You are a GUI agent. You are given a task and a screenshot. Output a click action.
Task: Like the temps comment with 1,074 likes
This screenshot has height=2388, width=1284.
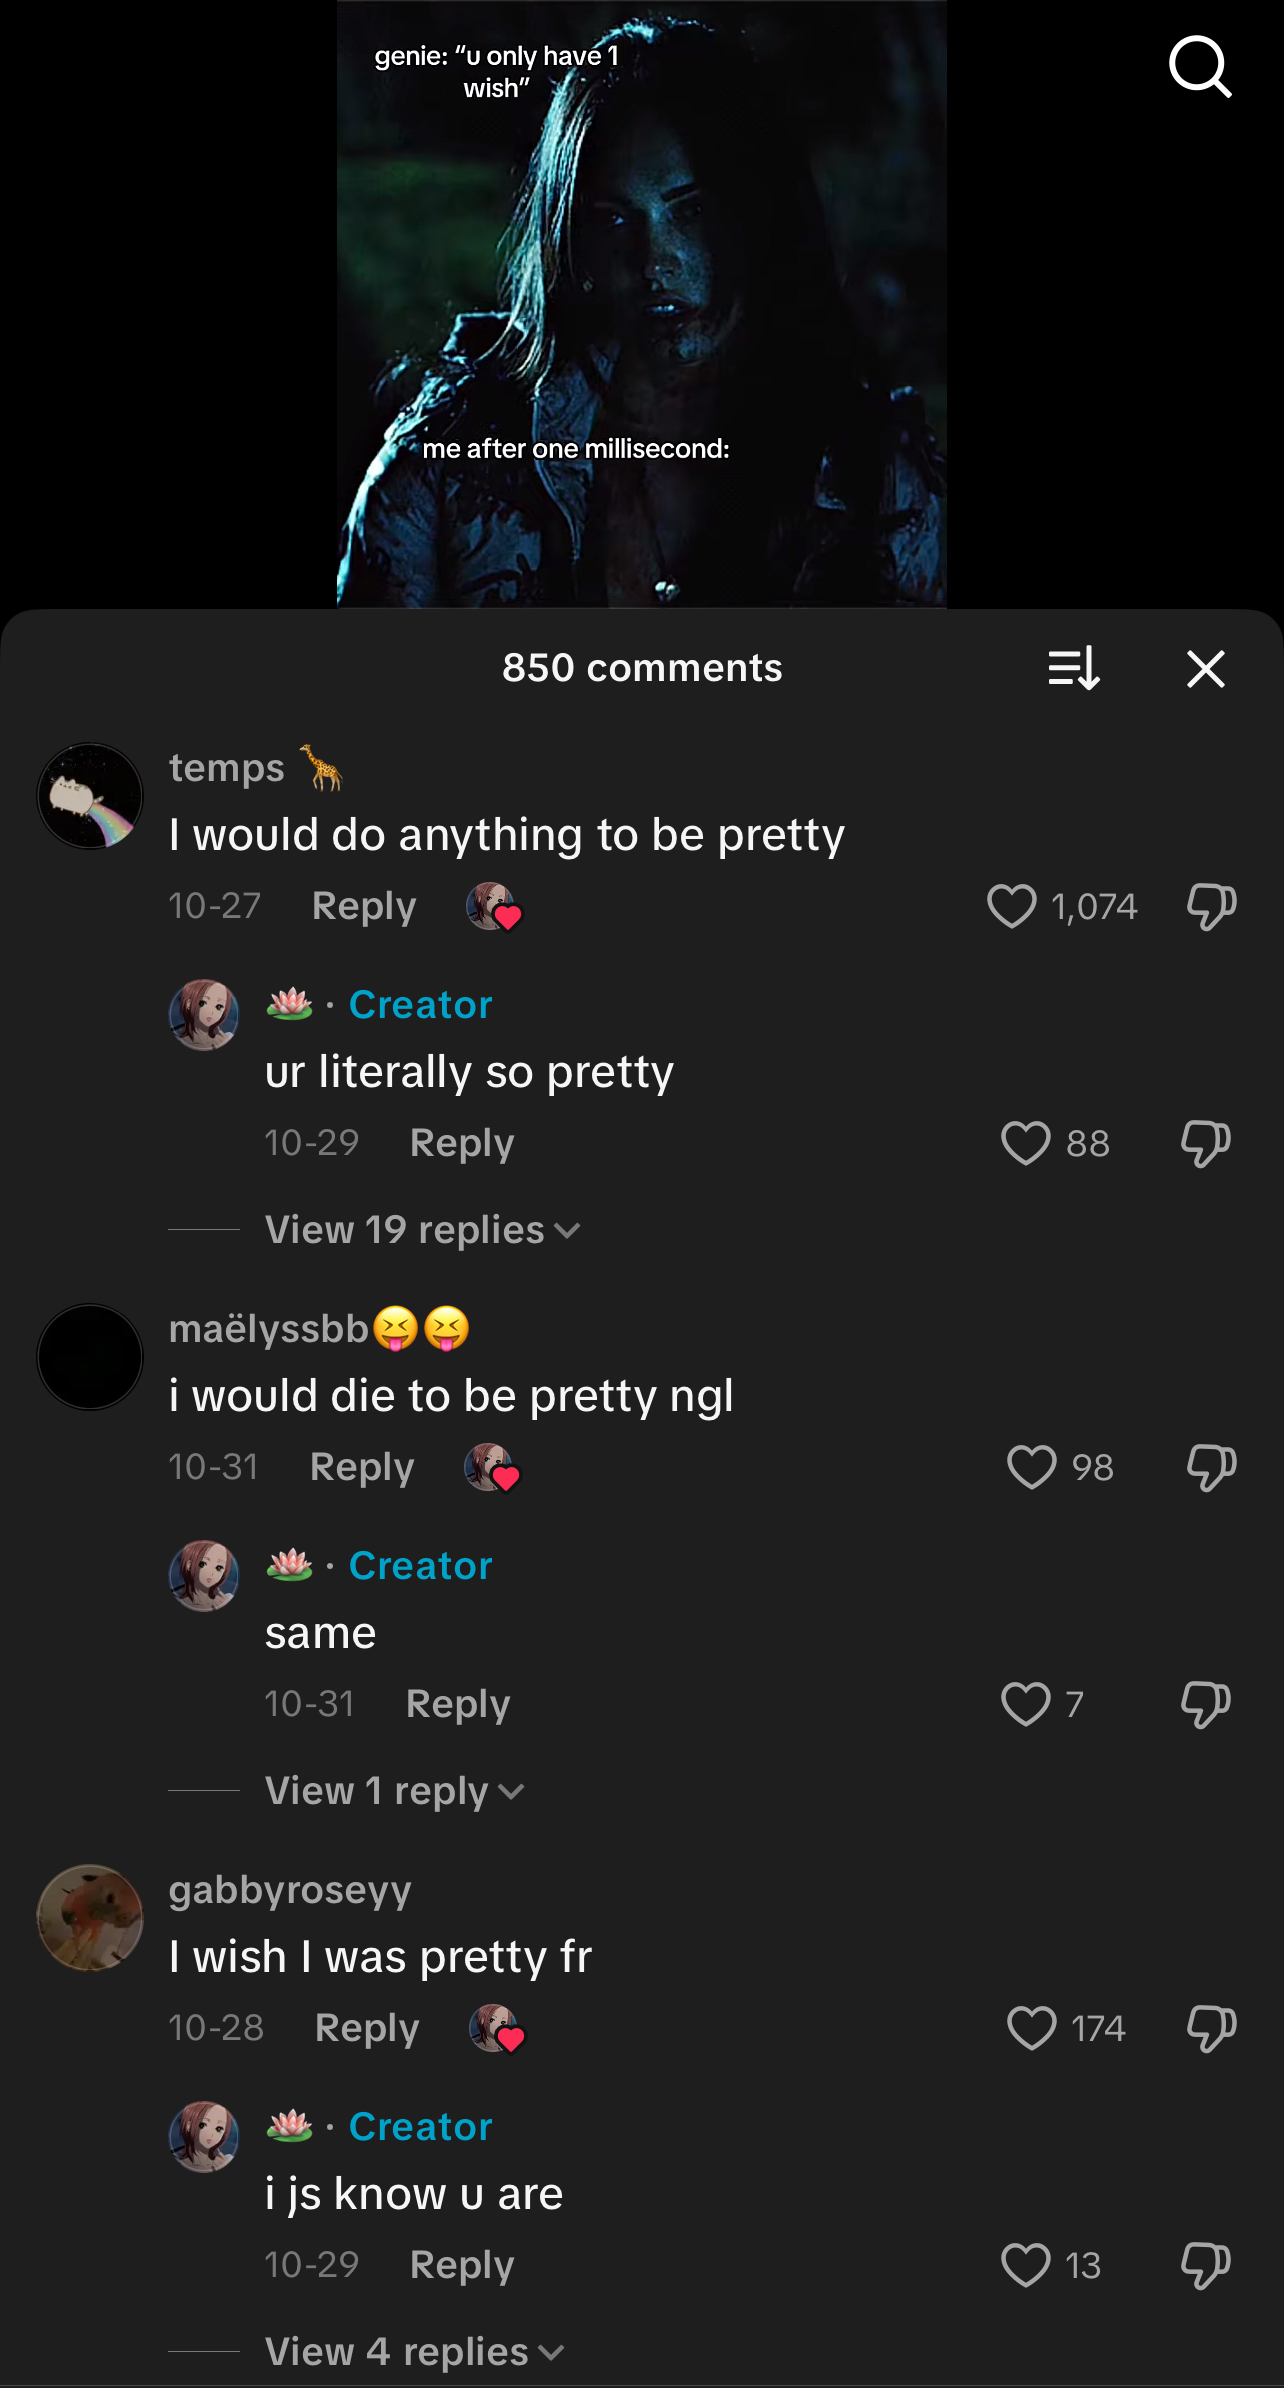(x=1012, y=906)
